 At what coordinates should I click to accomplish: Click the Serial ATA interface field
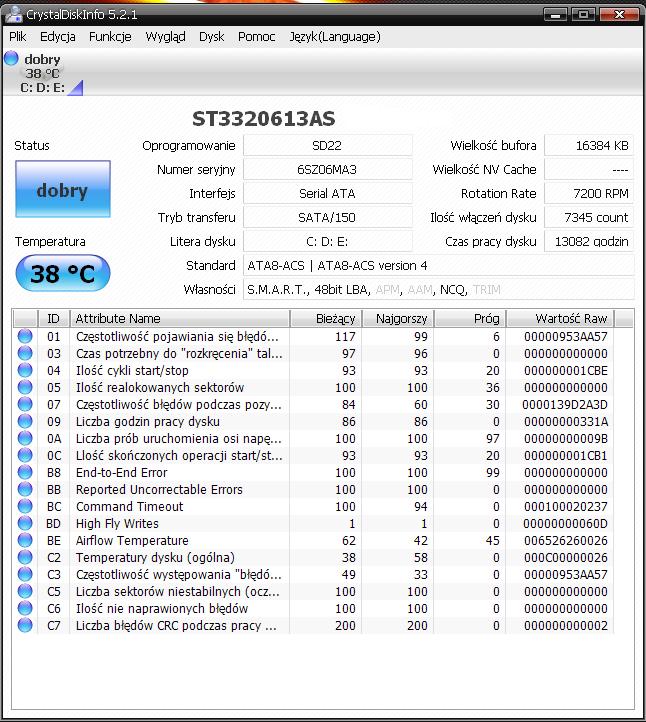pos(327,193)
